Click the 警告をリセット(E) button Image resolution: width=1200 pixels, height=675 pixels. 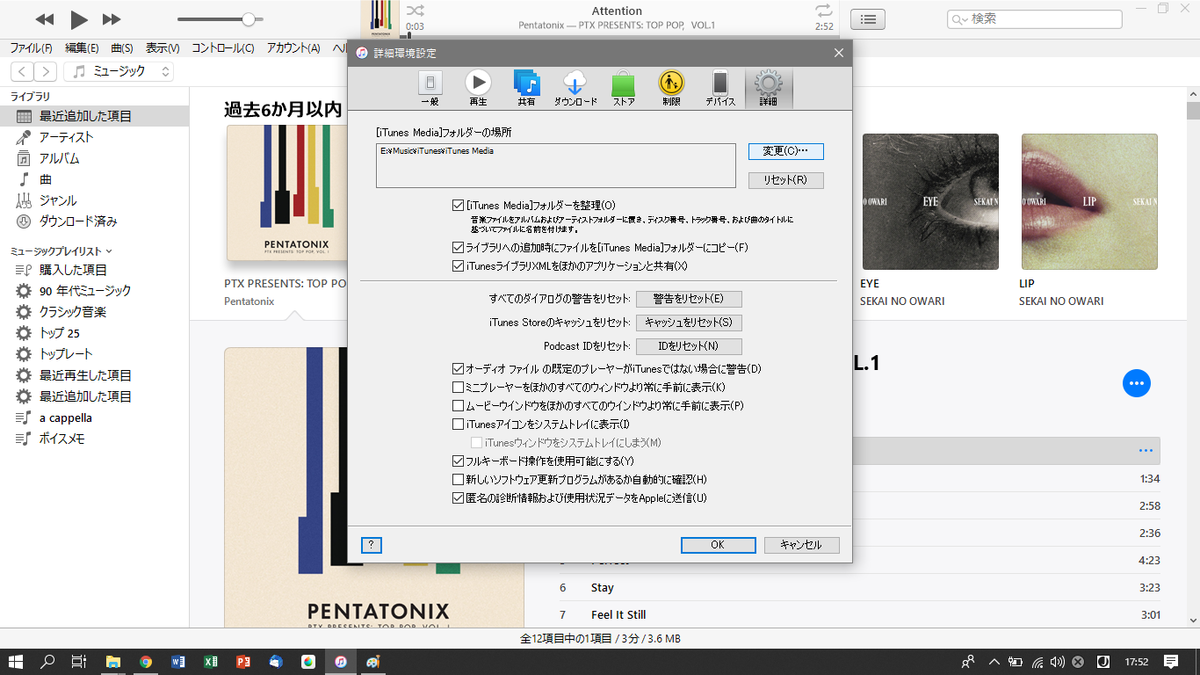[689, 299]
